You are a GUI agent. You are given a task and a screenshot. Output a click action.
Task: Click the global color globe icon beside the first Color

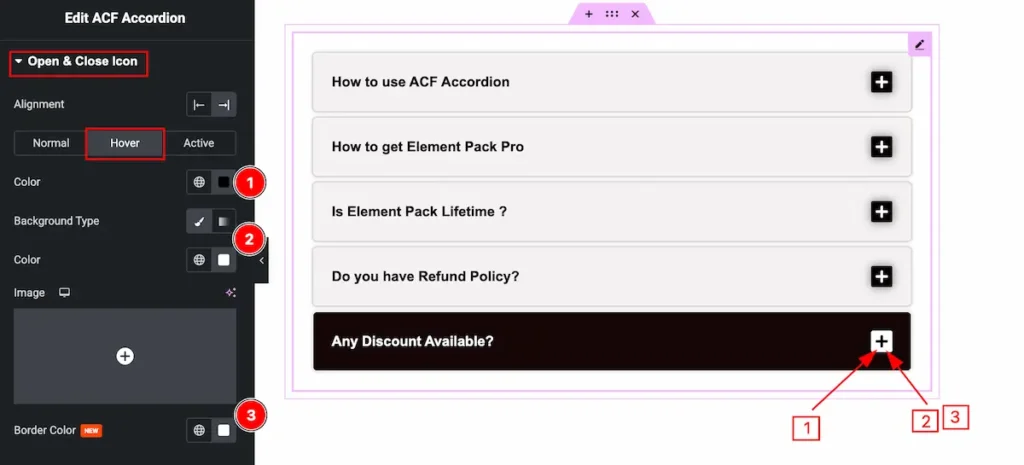(x=199, y=182)
